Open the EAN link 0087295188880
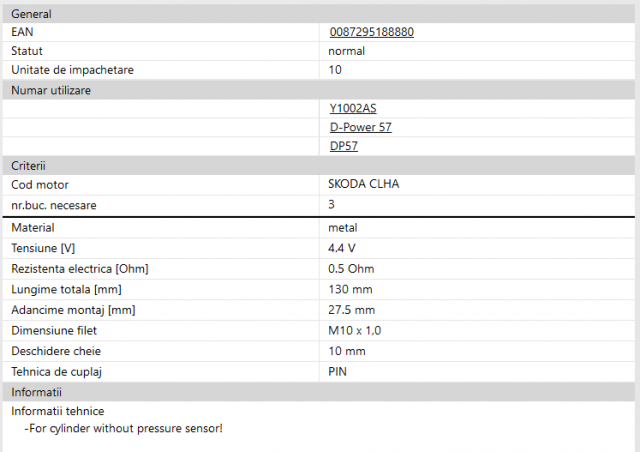The height and width of the screenshot is (452, 640). (371, 31)
